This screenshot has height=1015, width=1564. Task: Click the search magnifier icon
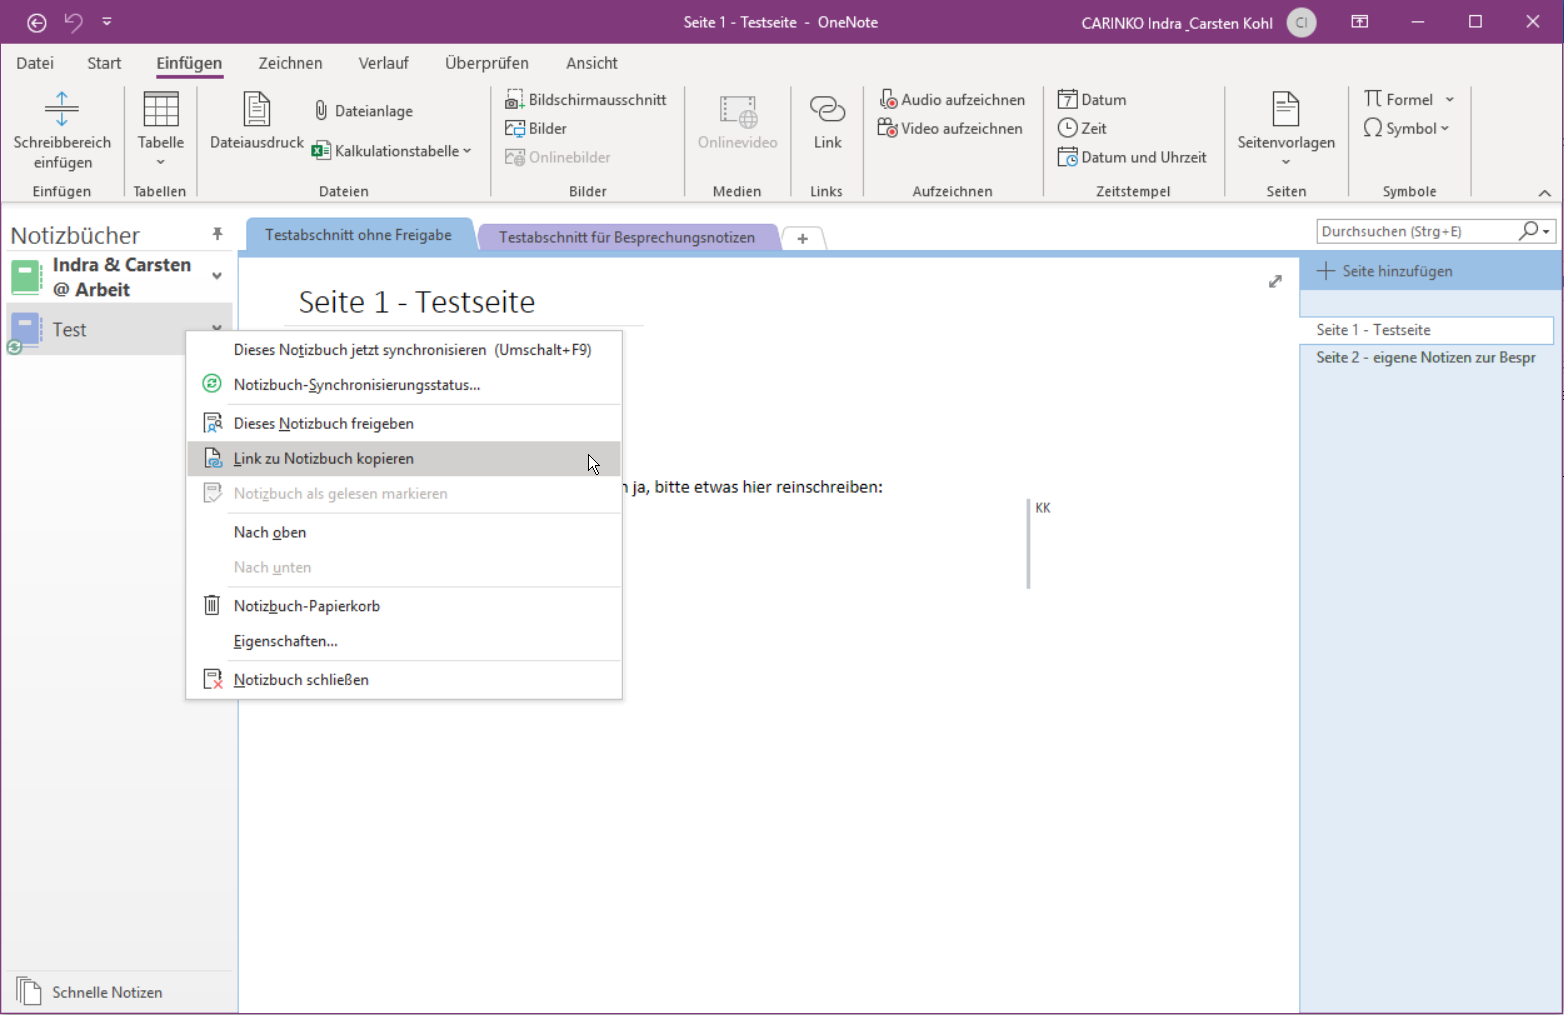[1528, 231]
